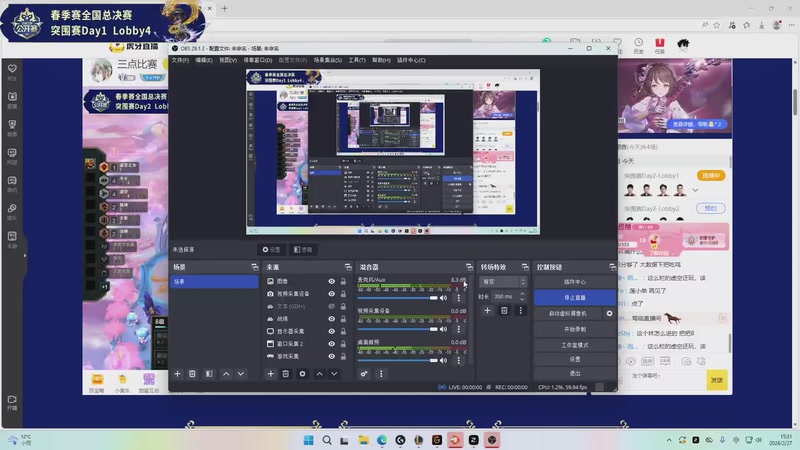Pop out the 控制按钮 dock panel
800x450 pixels.
click(612, 267)
